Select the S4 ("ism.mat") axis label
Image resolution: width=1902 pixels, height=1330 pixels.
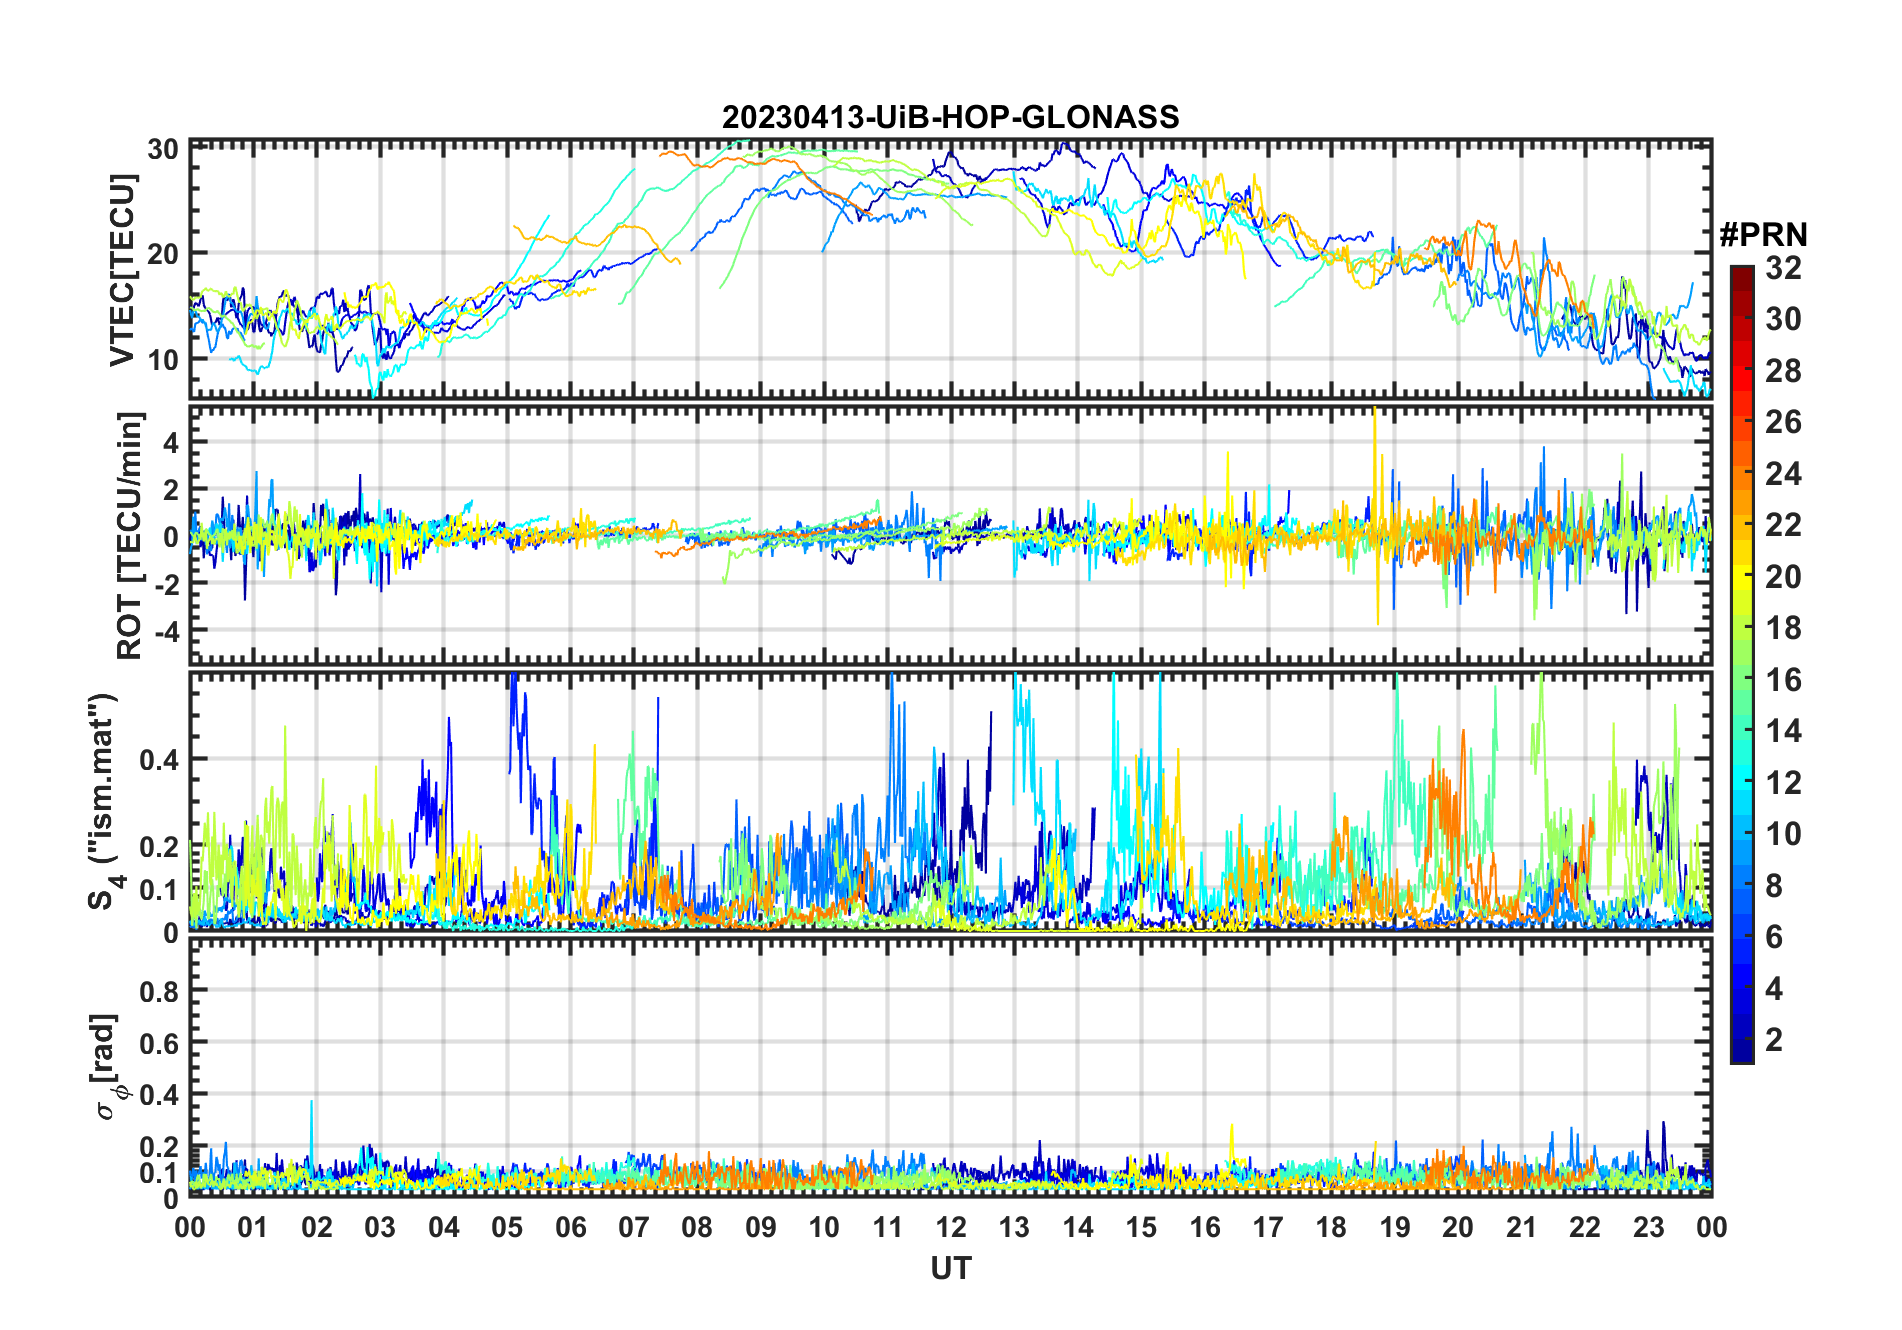pyautogui.click(x=104, y=801)
